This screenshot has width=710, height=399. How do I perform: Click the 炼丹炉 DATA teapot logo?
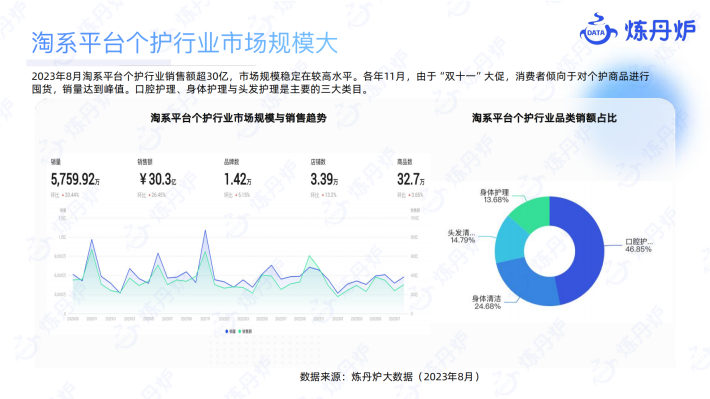(x=598, y=29)
